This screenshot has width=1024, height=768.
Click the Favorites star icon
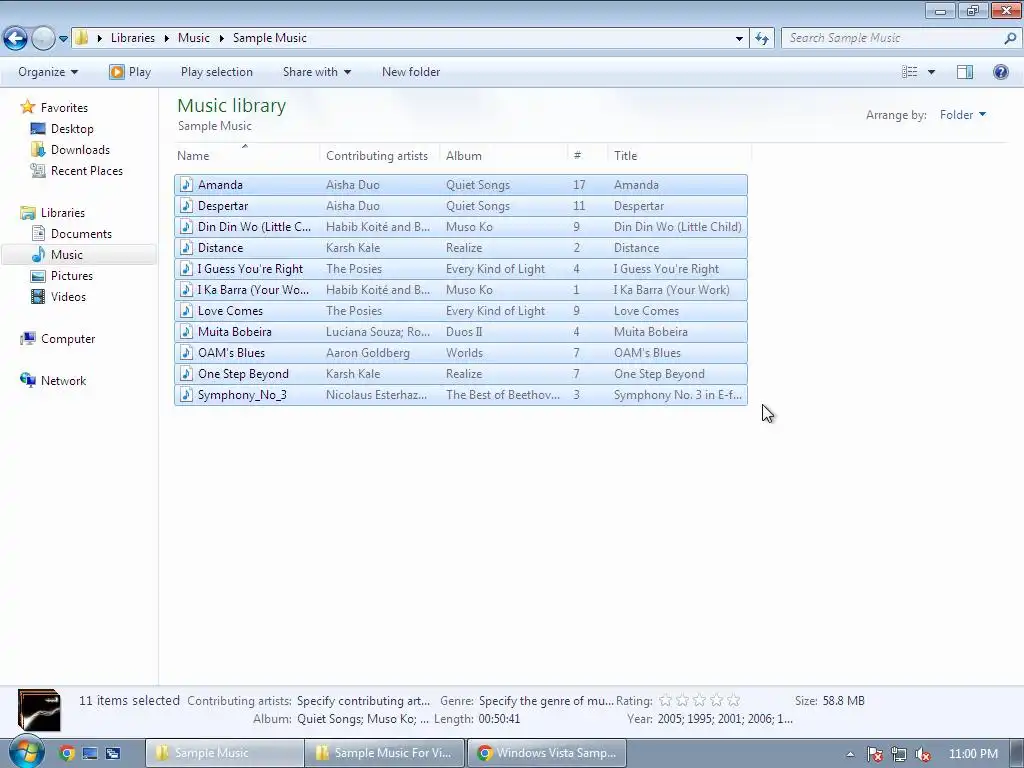click(x=27, y=107)
